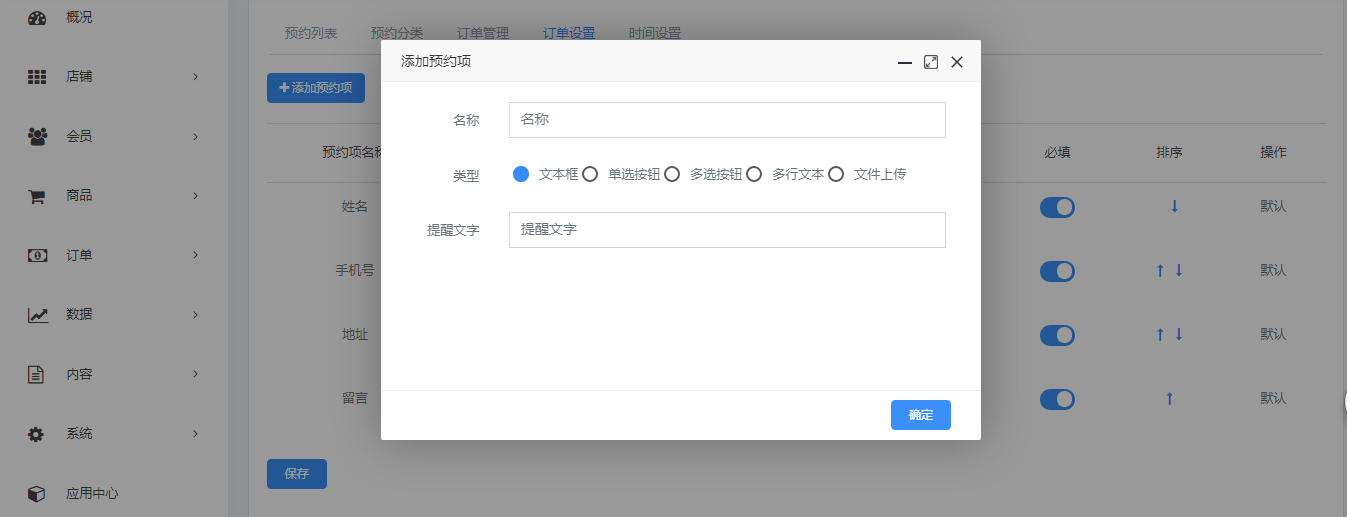The width and height of the screenshot is (1347, 517).
Task: Click the 商品 shopping cart icon
Action: [37, 196]
